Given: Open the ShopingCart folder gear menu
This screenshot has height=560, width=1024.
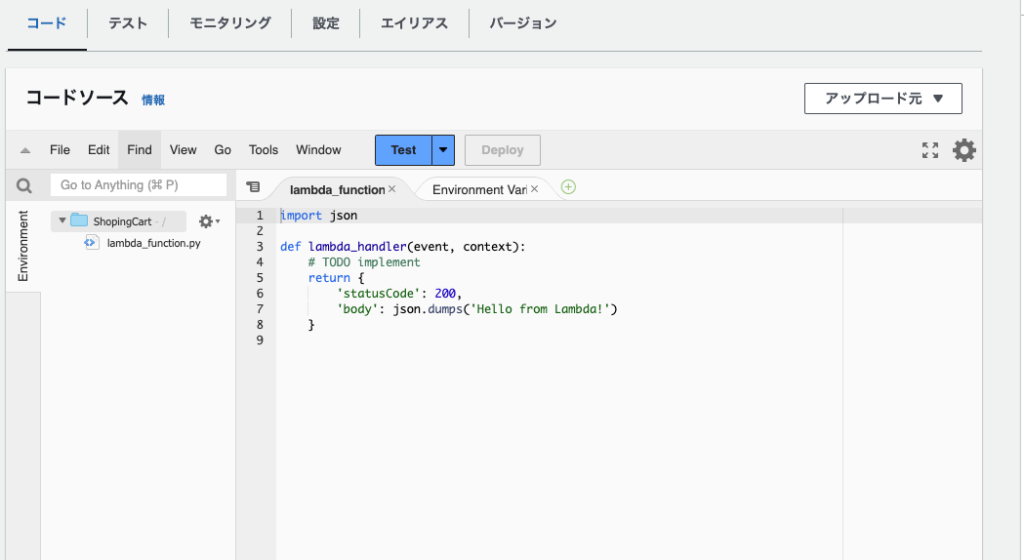Looking at the screenshot, I should click(209, 221).
